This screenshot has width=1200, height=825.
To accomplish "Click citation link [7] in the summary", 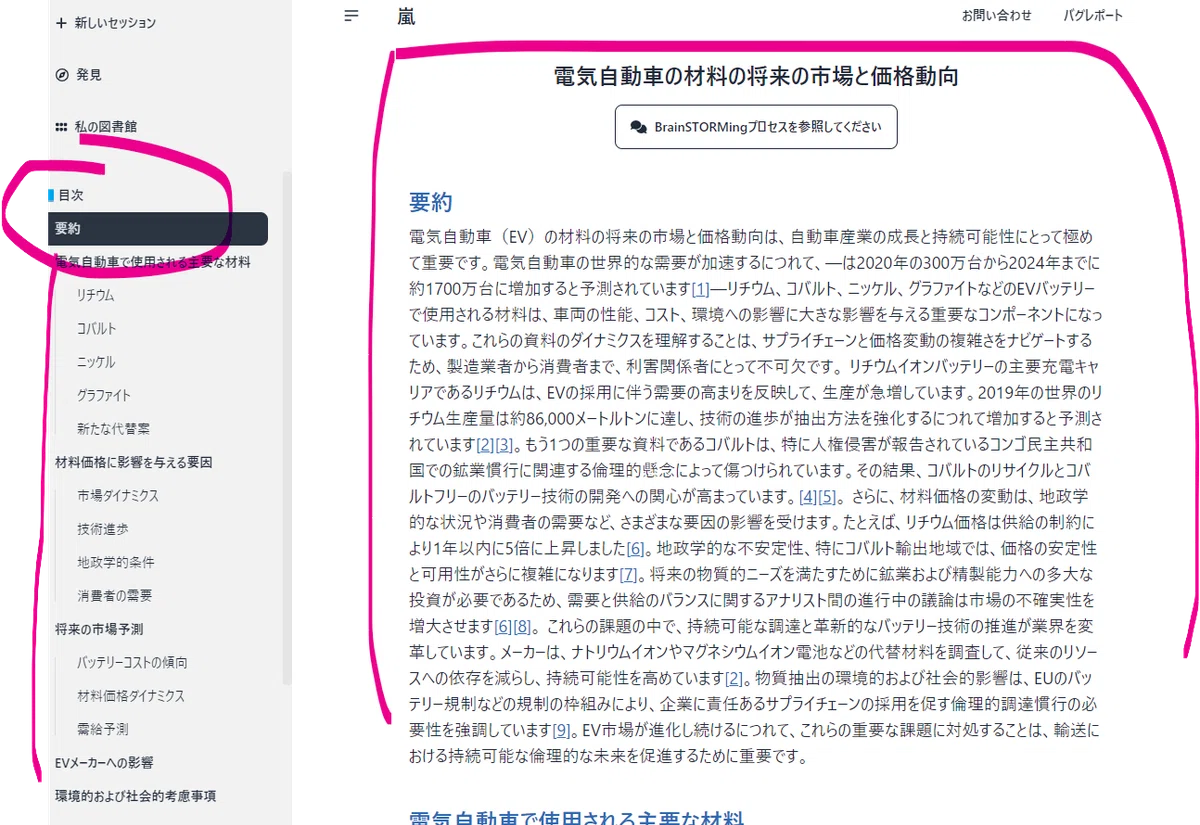I will [629, 575].
